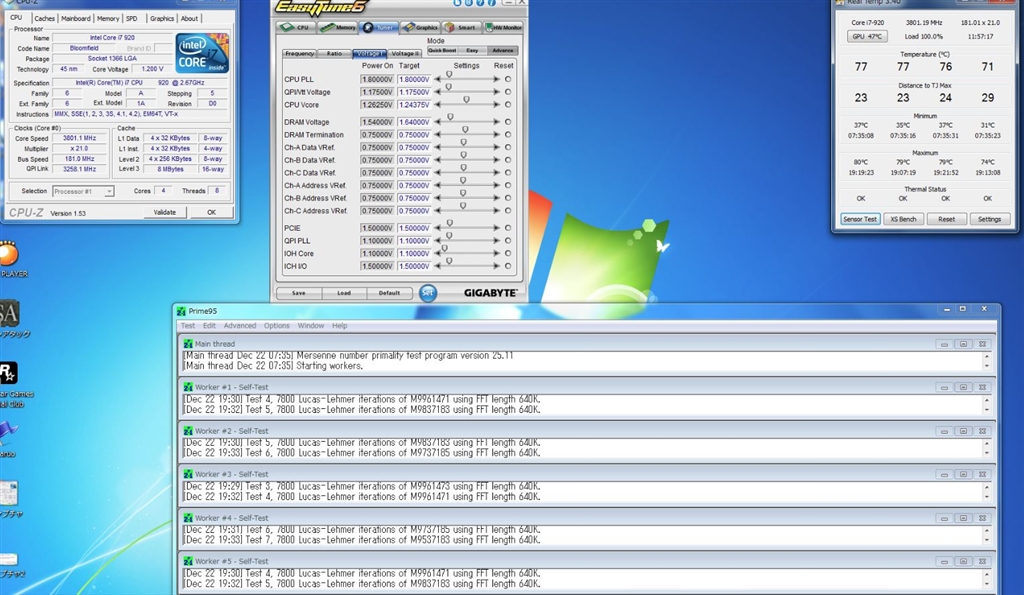This screenshot has width=1024, height=595.
Task: Open the HW Monitor tab in EasyTune6
Action: coord(503,27)
